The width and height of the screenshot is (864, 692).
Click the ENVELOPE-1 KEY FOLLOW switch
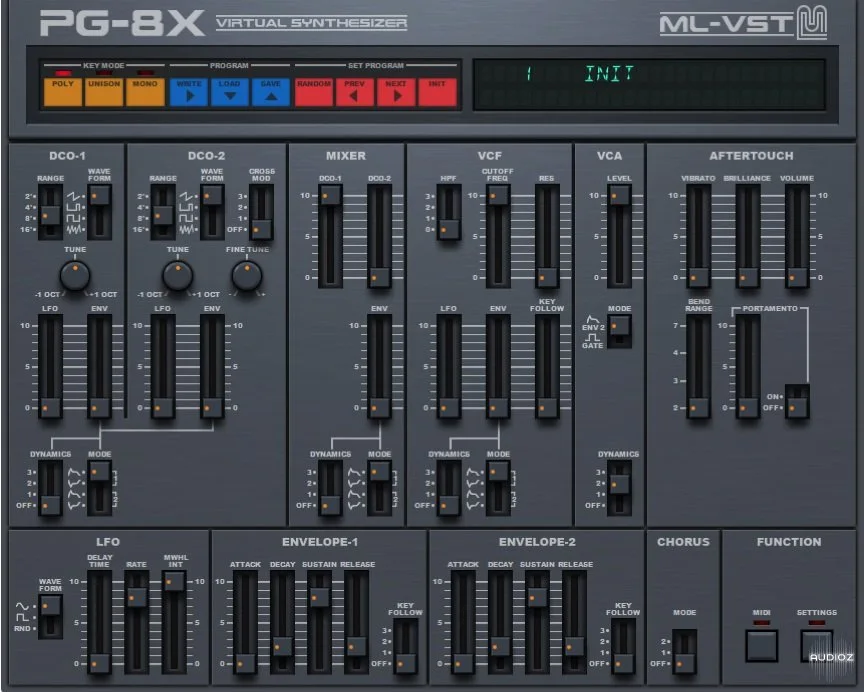pyautogui.click(x=406, y=646)
